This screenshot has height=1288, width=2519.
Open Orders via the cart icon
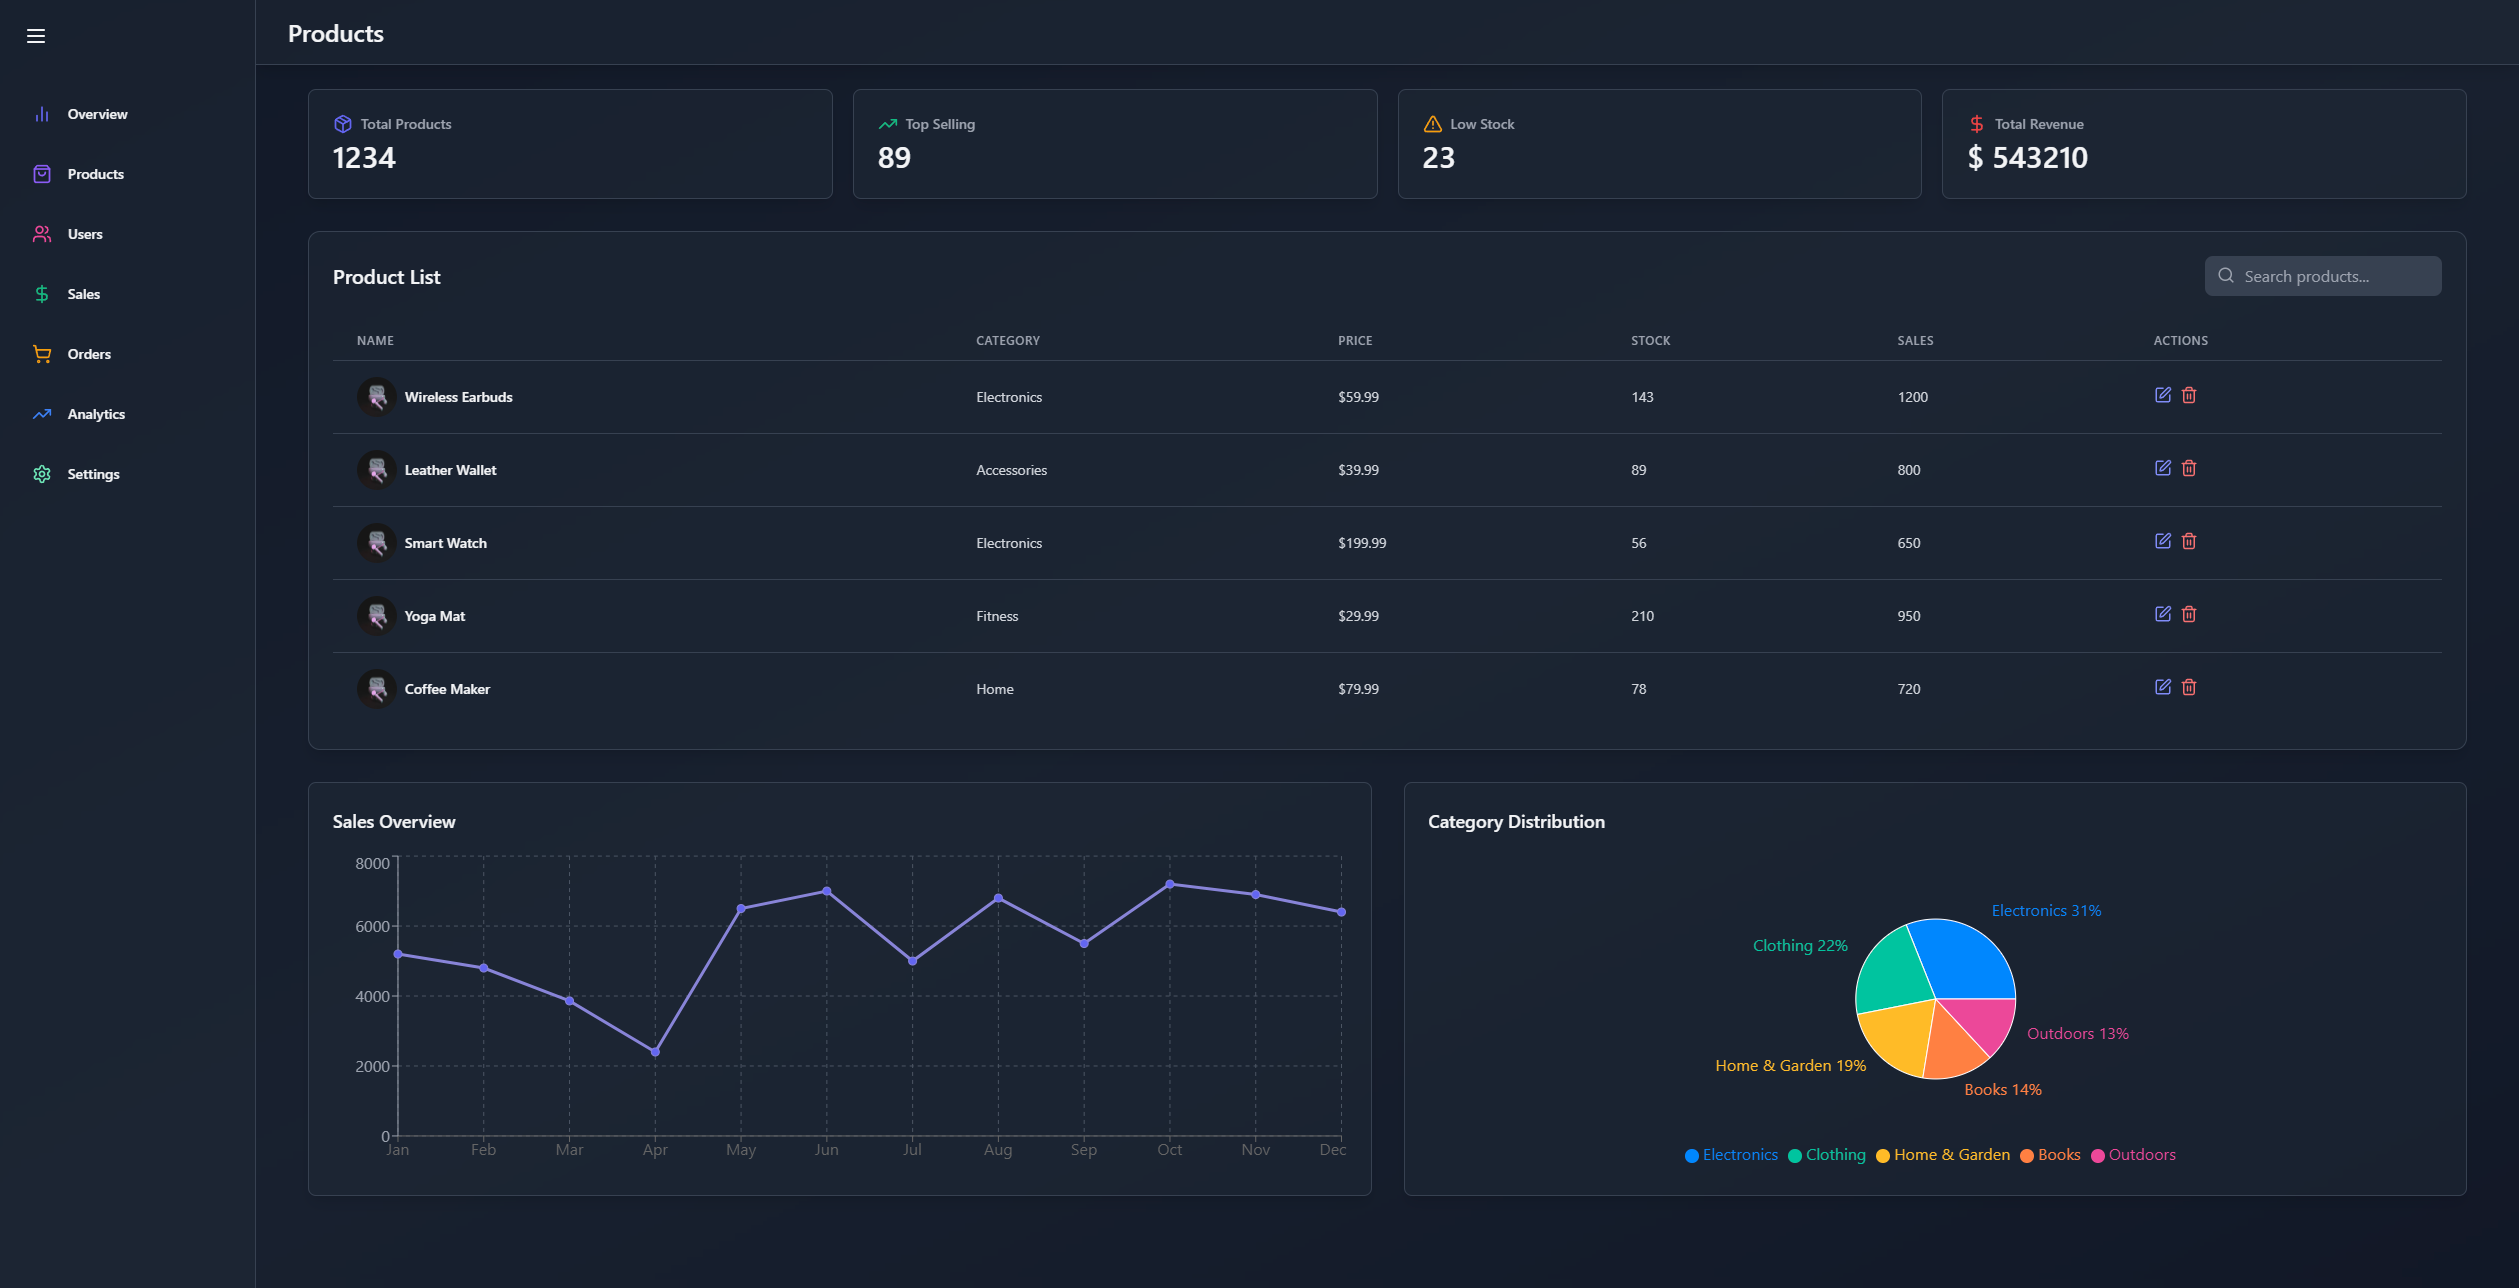pyautogui.click(x=41, y=354)
